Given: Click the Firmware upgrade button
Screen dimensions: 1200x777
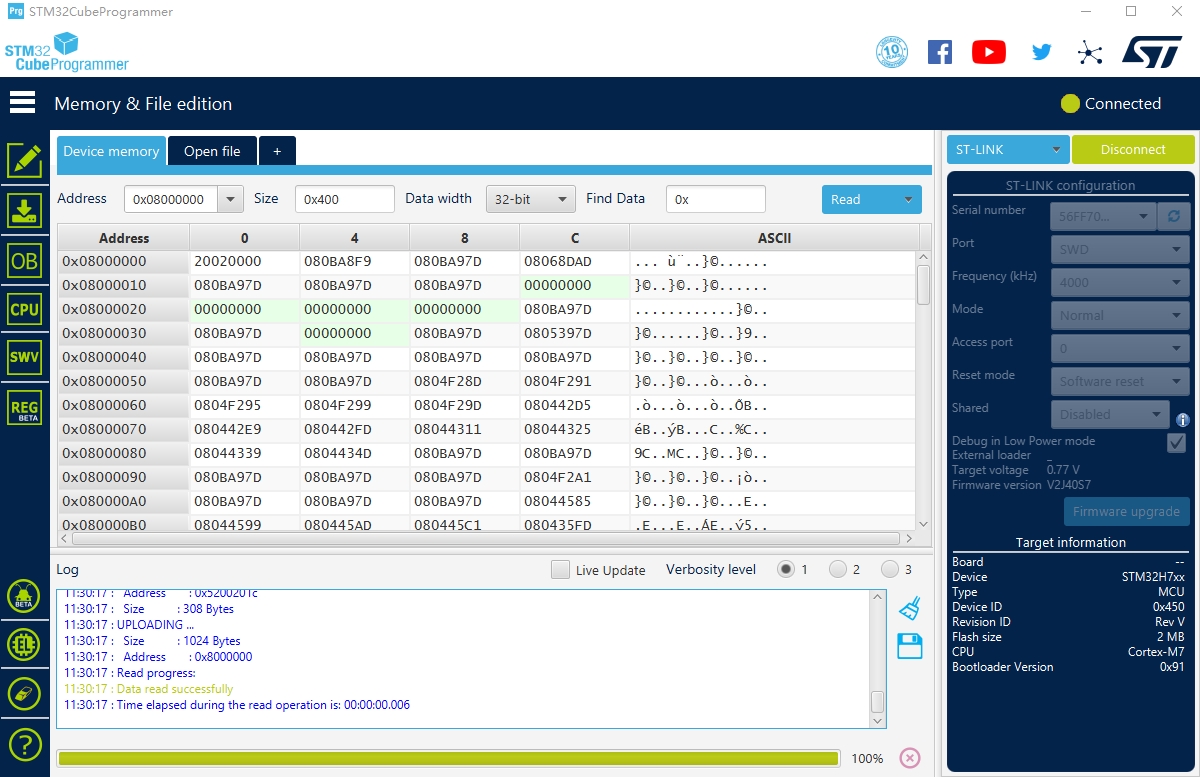Looking at the screenshot, I should 1126,511.
